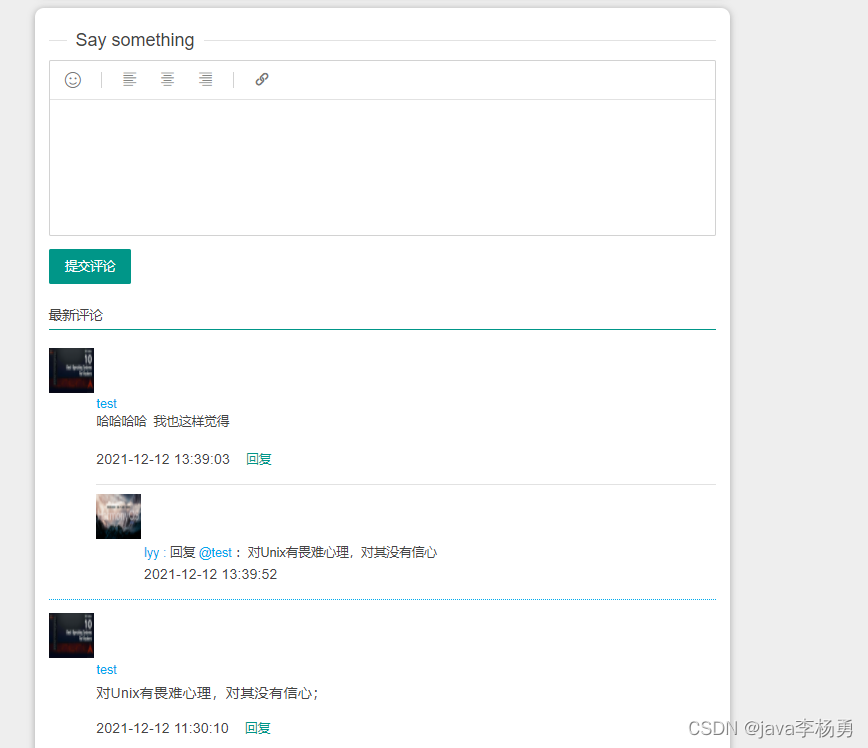868x748 pixels.
Task: Click lyy's avatar thumbnail in the nested reply
Action: [118, 516]
